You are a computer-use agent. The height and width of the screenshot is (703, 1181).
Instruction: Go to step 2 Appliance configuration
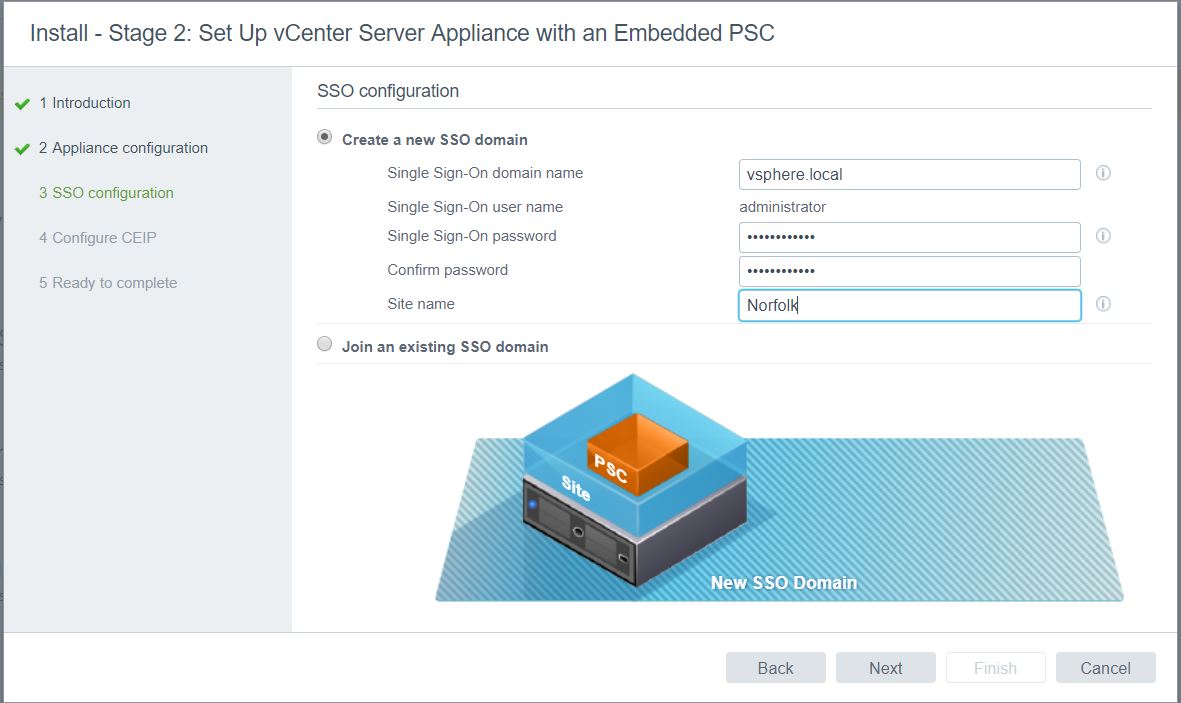click(x=124, y=148)
